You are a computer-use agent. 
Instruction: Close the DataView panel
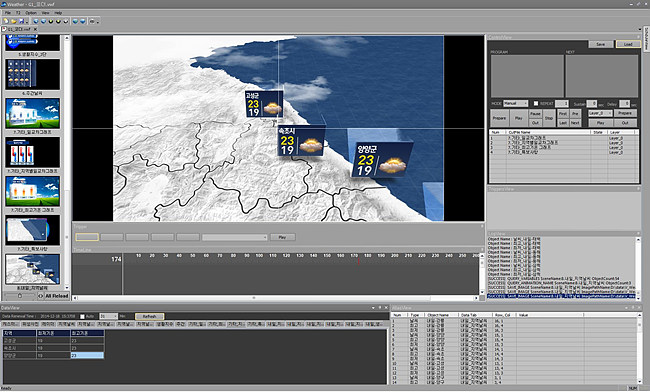tap(386, 308)
